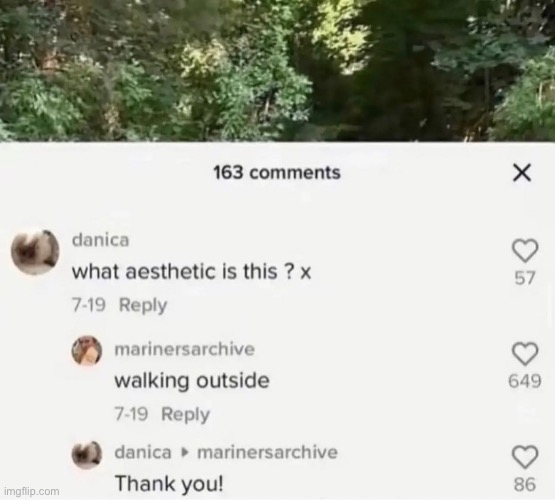Select the 'what aesthetic is this ? x' text
The height and width of the screenshot is (500, 555).
click(x=191, y=272)
